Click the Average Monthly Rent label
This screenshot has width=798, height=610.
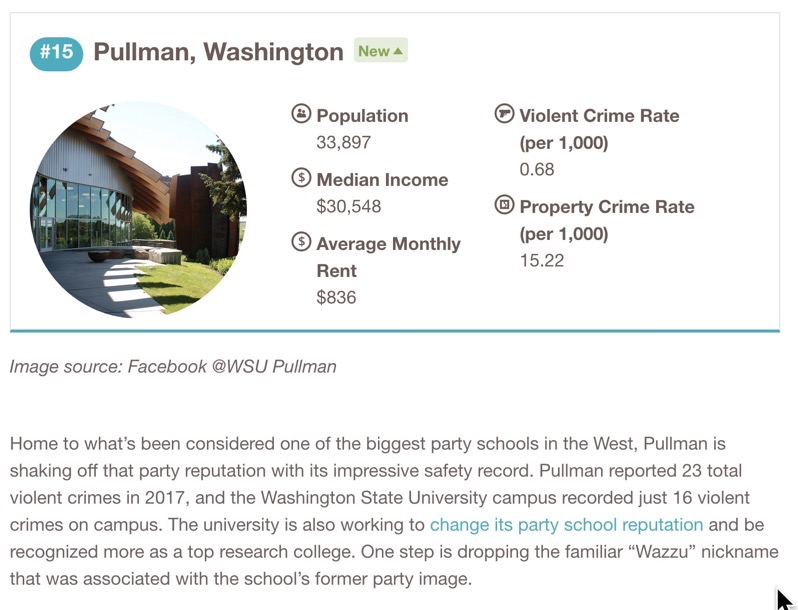[388, 257]
